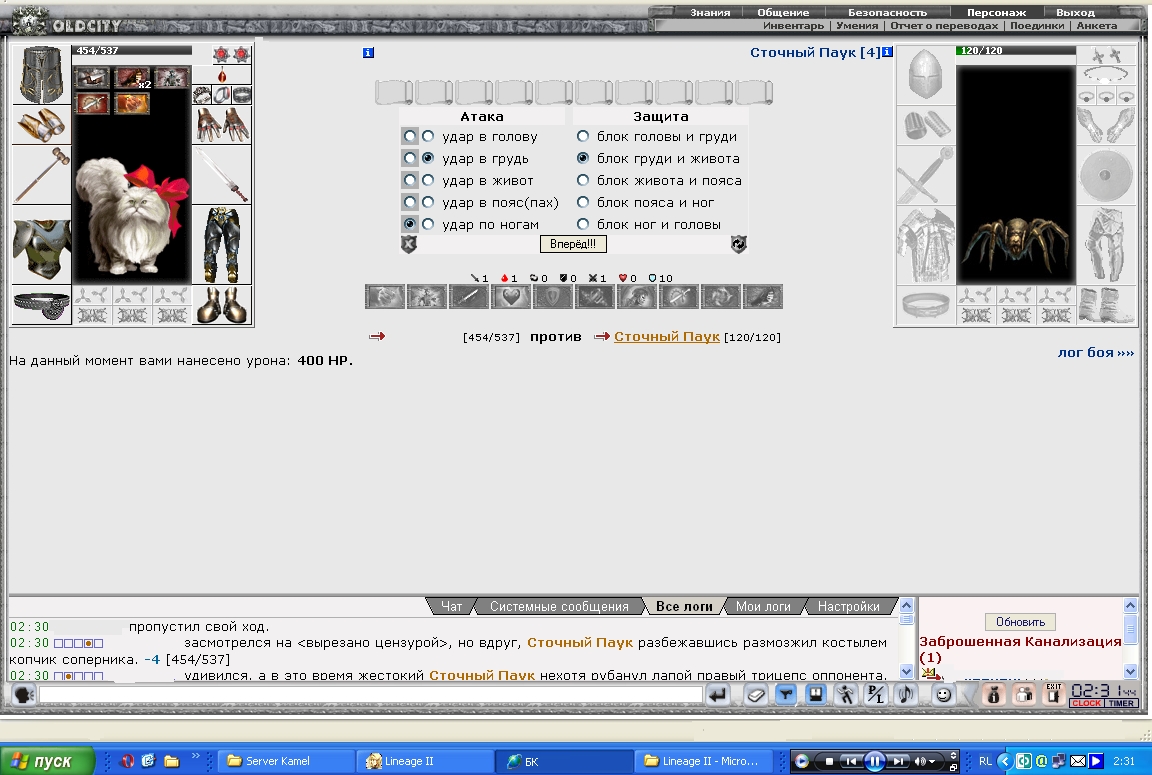The image size is (1152, 775).
Task: Click the P/L icon in the bottom toolbar
Action: tap(875, 694)
